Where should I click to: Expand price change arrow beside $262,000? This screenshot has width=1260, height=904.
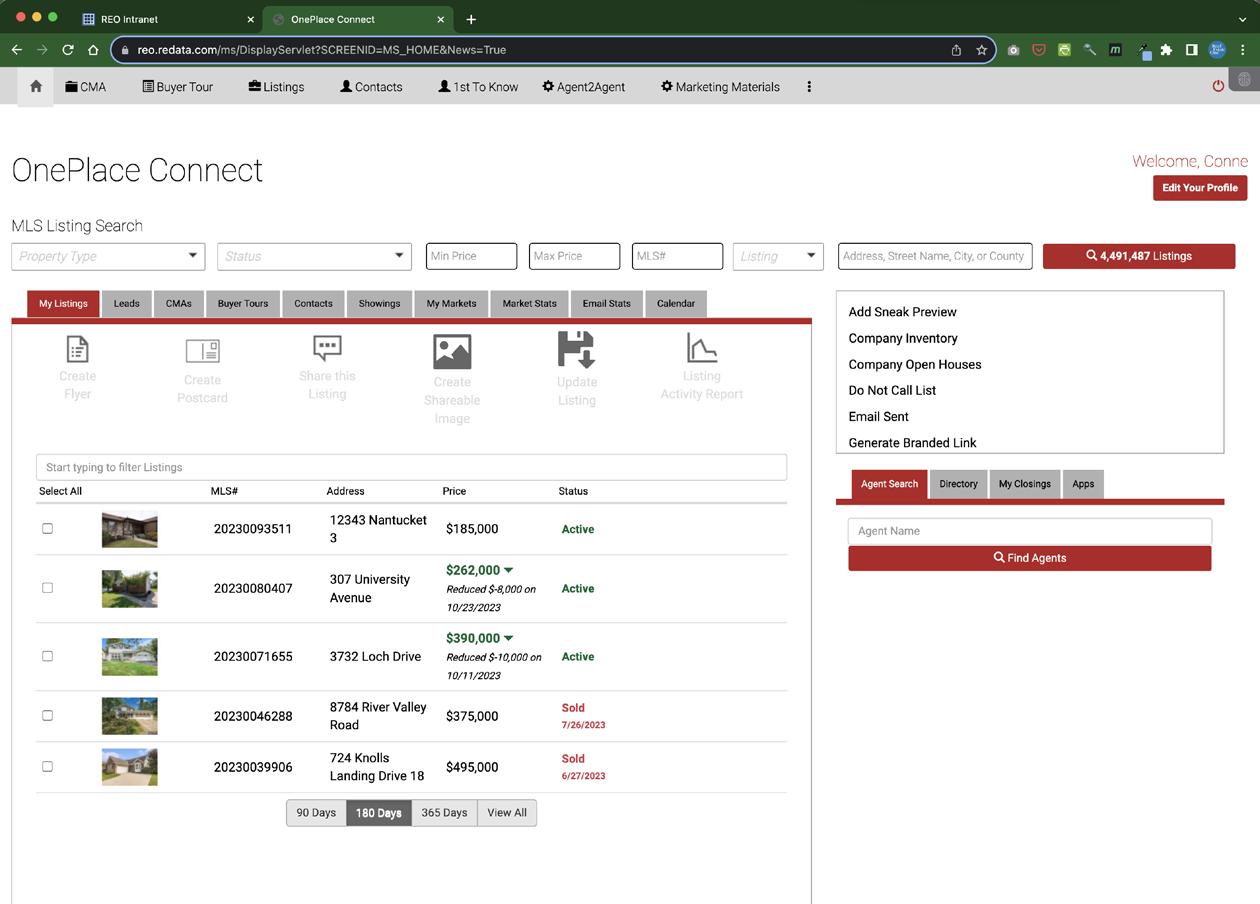pos(509,571)
